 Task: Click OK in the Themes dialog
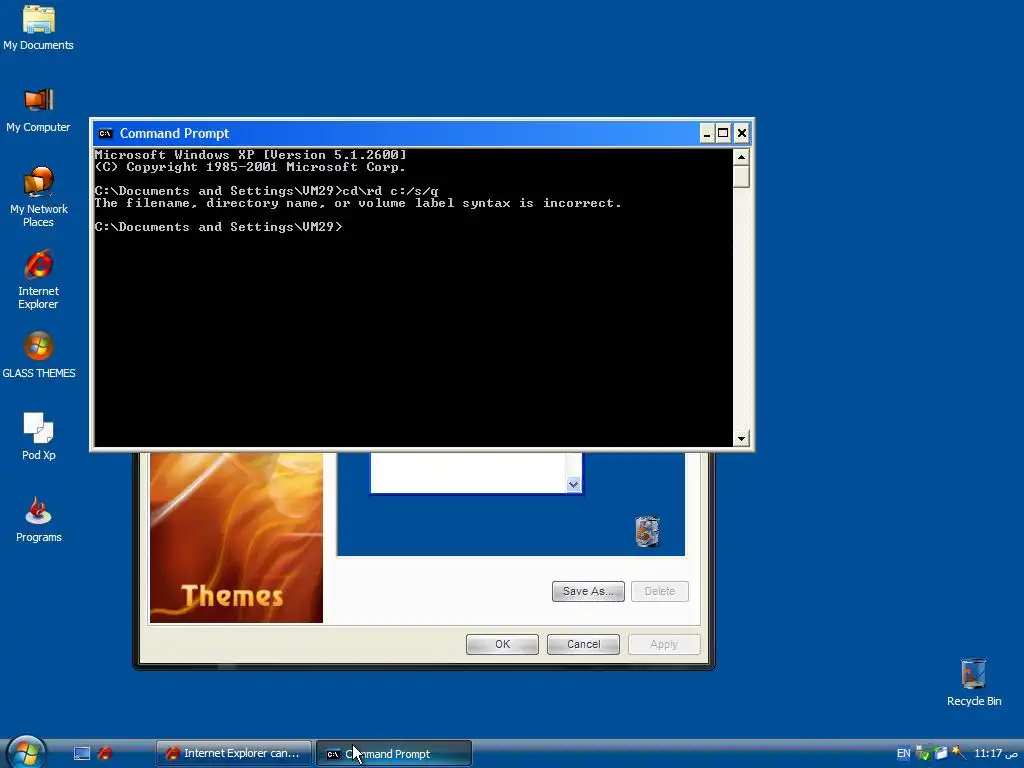pos(502,644)
